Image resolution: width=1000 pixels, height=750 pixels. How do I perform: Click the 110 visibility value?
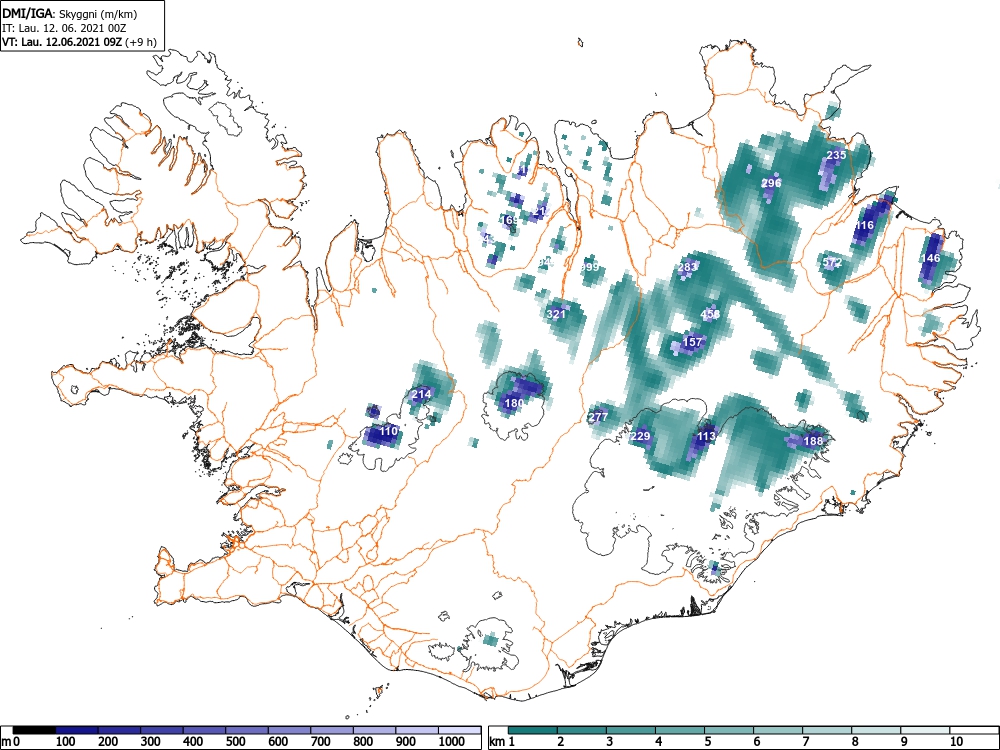click(388, 431)
